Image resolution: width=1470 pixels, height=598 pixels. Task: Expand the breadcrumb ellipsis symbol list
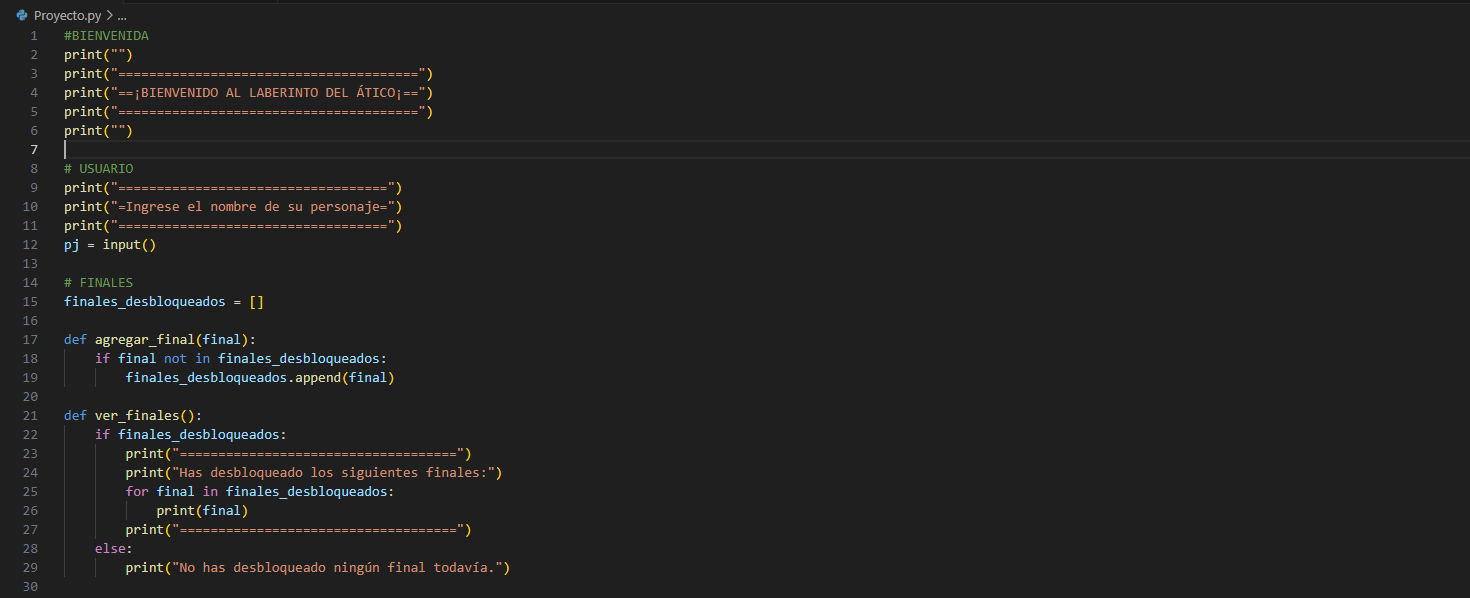pos(122,16)
